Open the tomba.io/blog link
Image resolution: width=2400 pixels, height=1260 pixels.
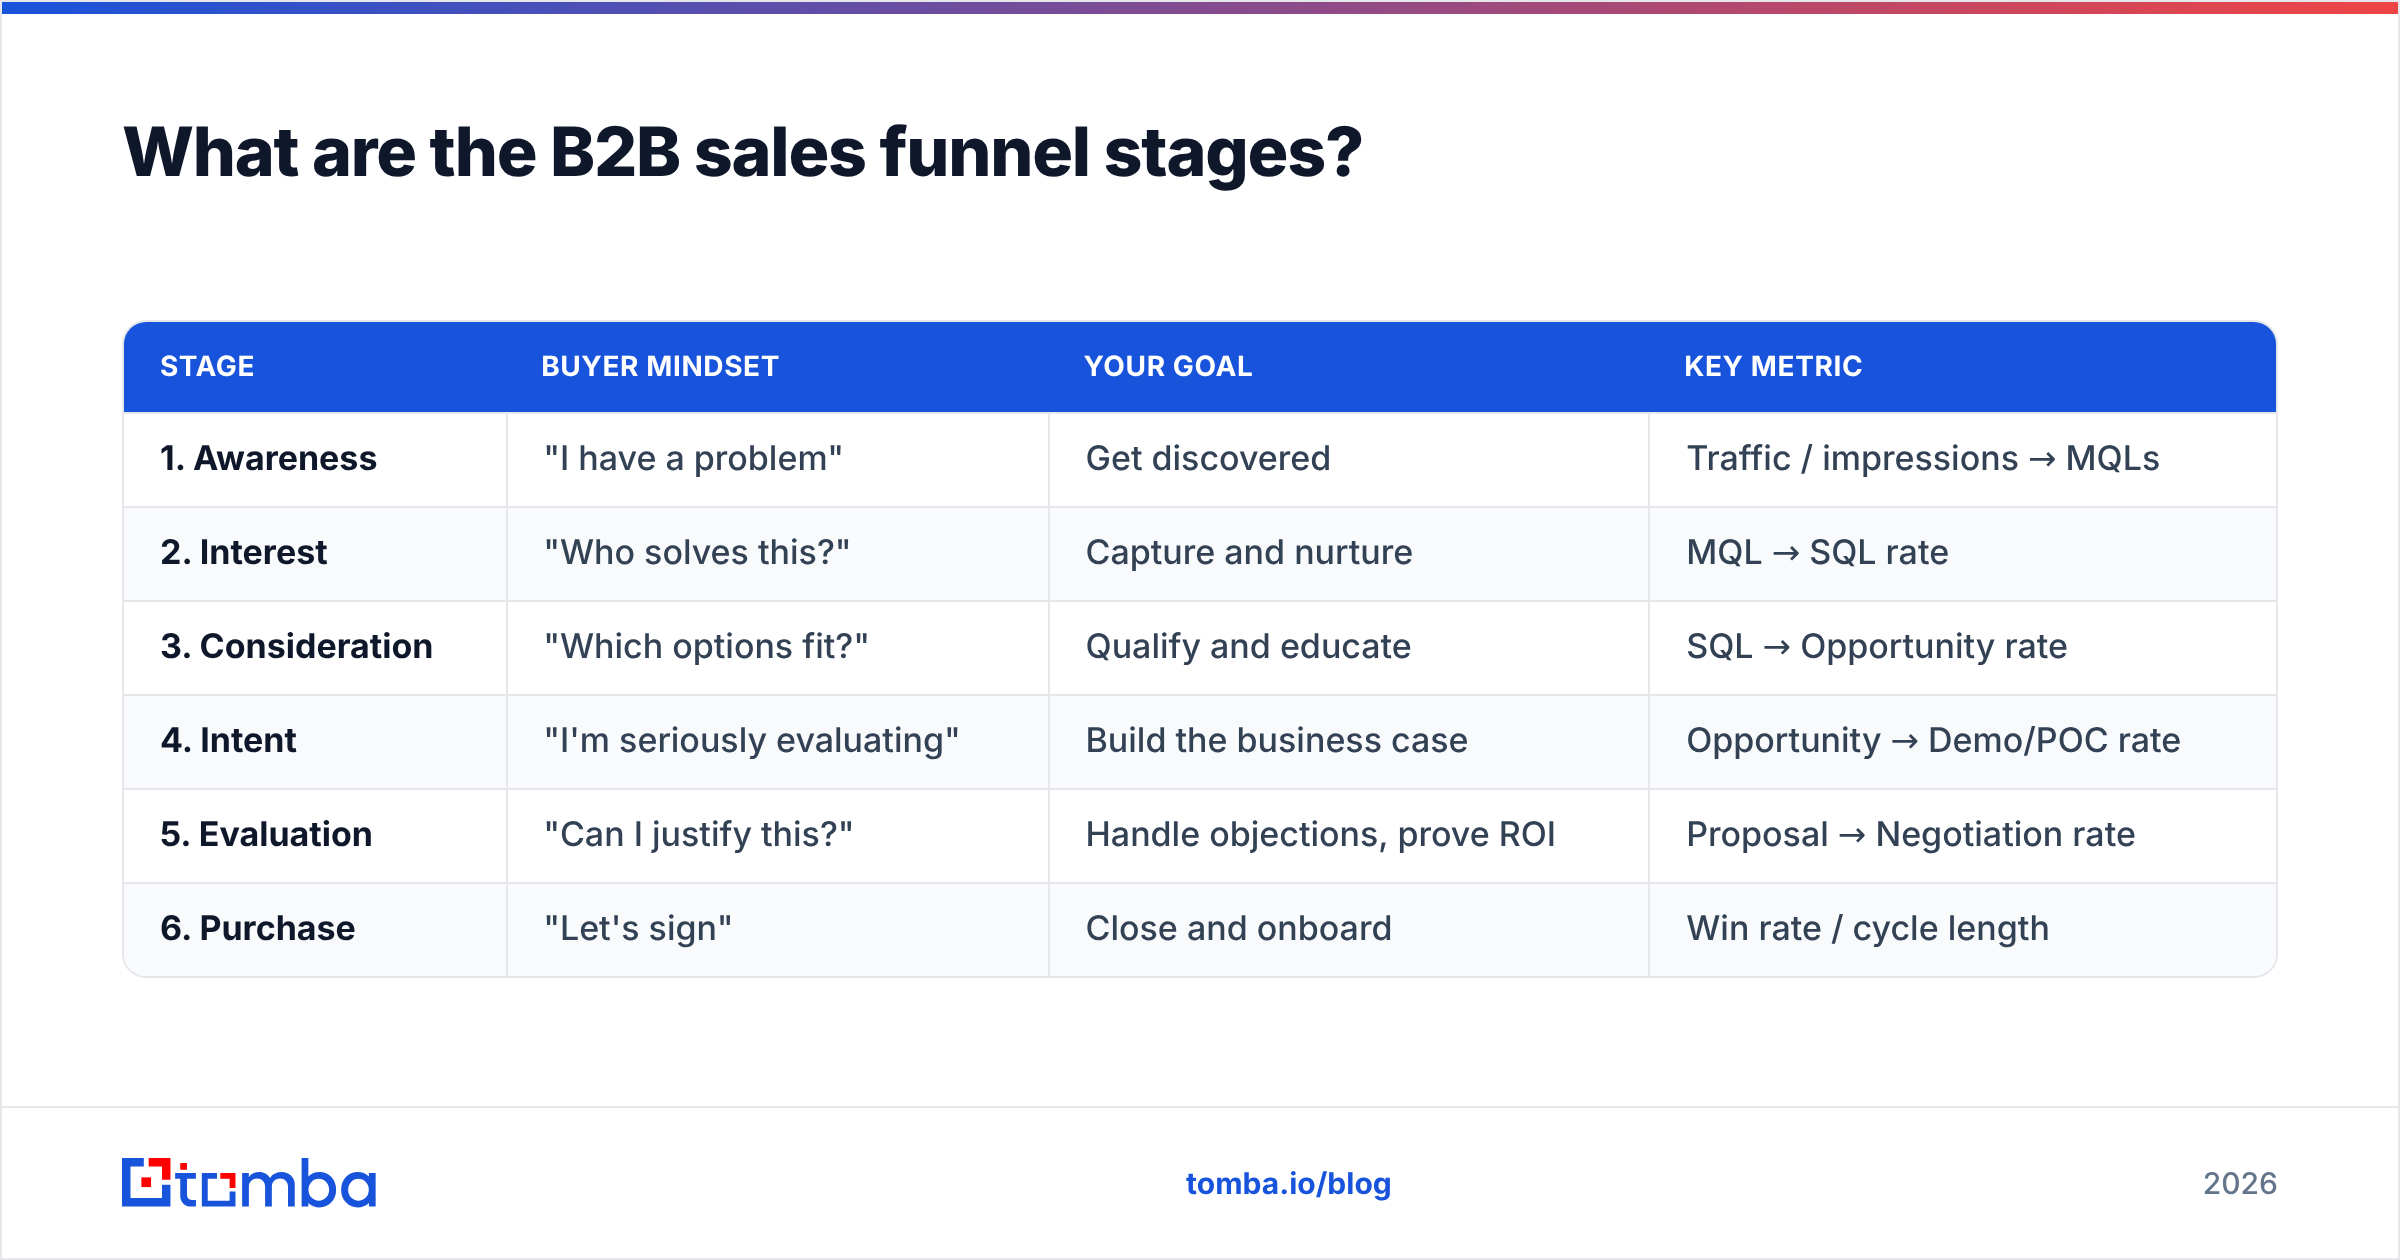[1288, 1184]
